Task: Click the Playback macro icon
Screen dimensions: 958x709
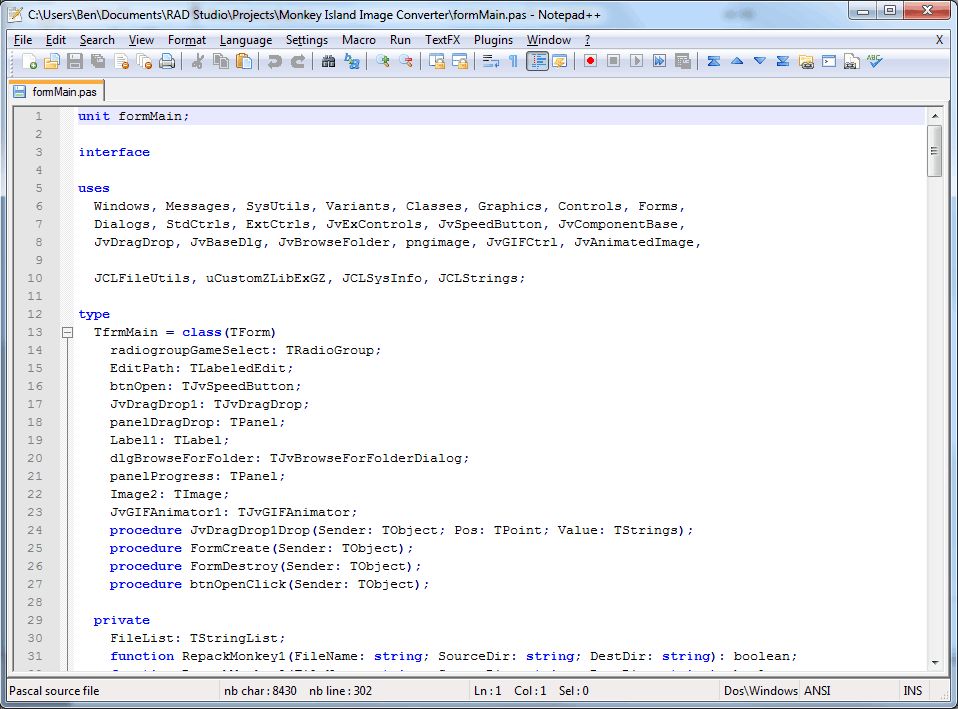Action: click(x=637, y=61)
